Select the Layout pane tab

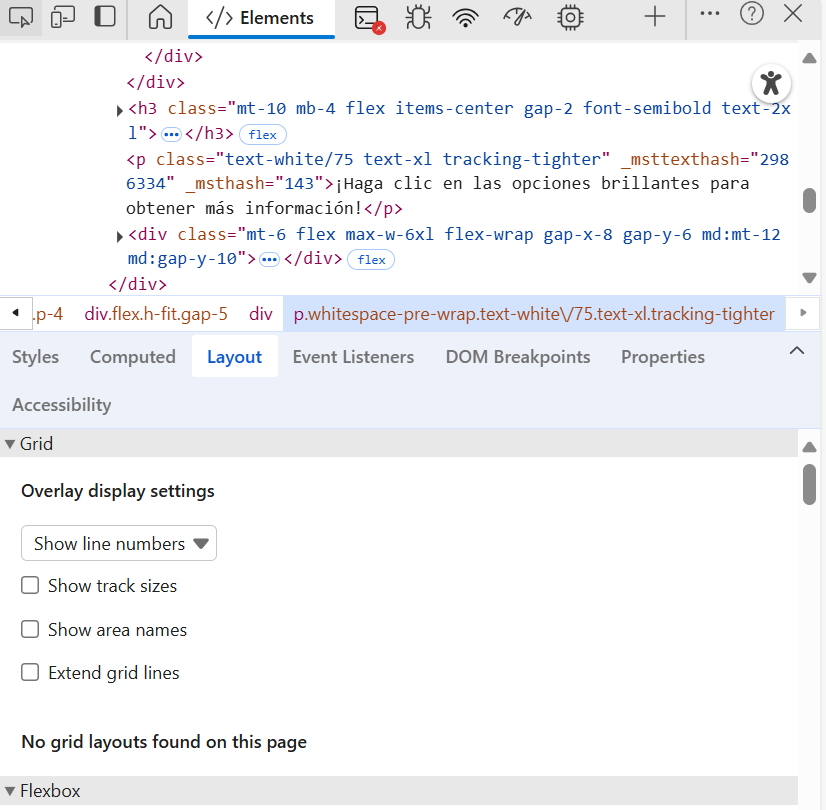234,357
